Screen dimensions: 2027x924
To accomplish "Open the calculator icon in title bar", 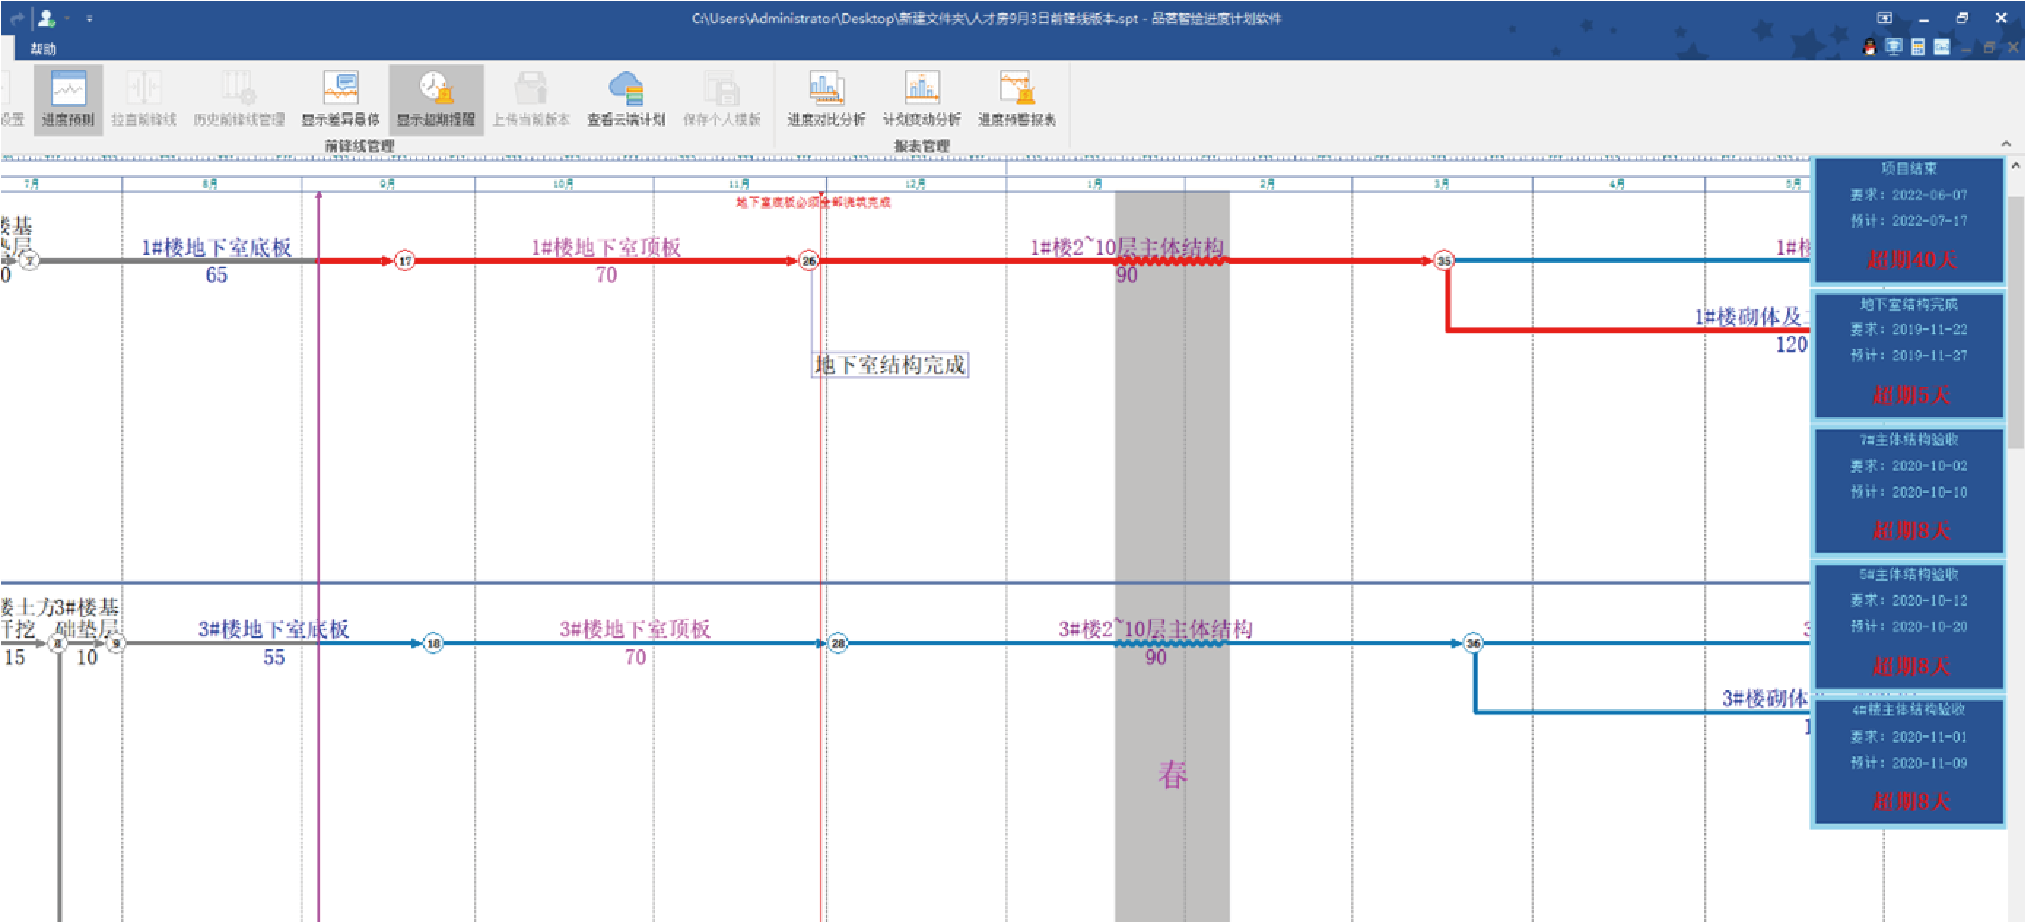I will (1917, 47).
